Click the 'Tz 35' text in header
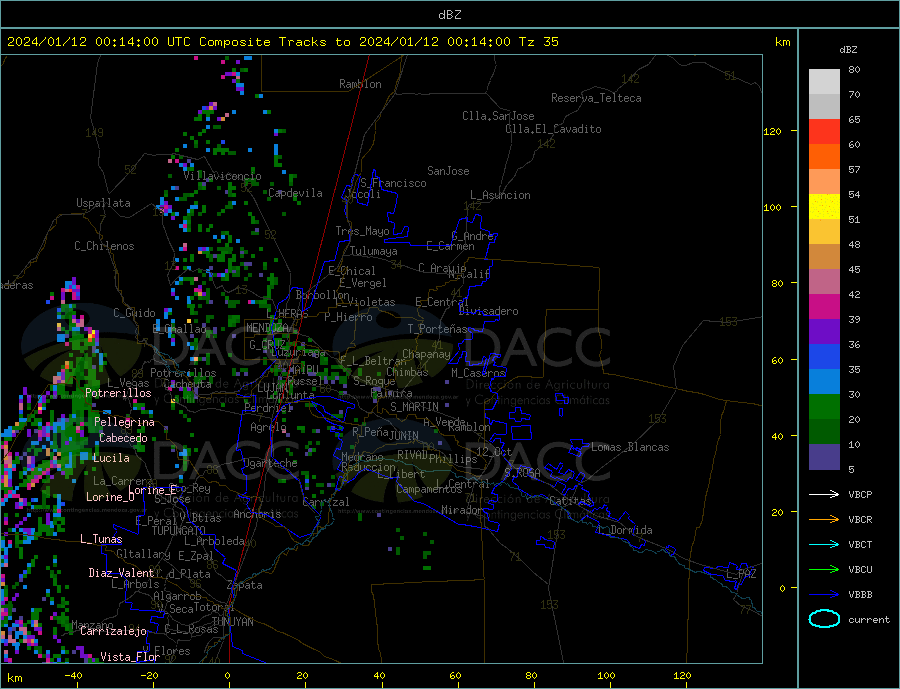Viewport: 900px width, 689px height. click(x=538, y=42)
